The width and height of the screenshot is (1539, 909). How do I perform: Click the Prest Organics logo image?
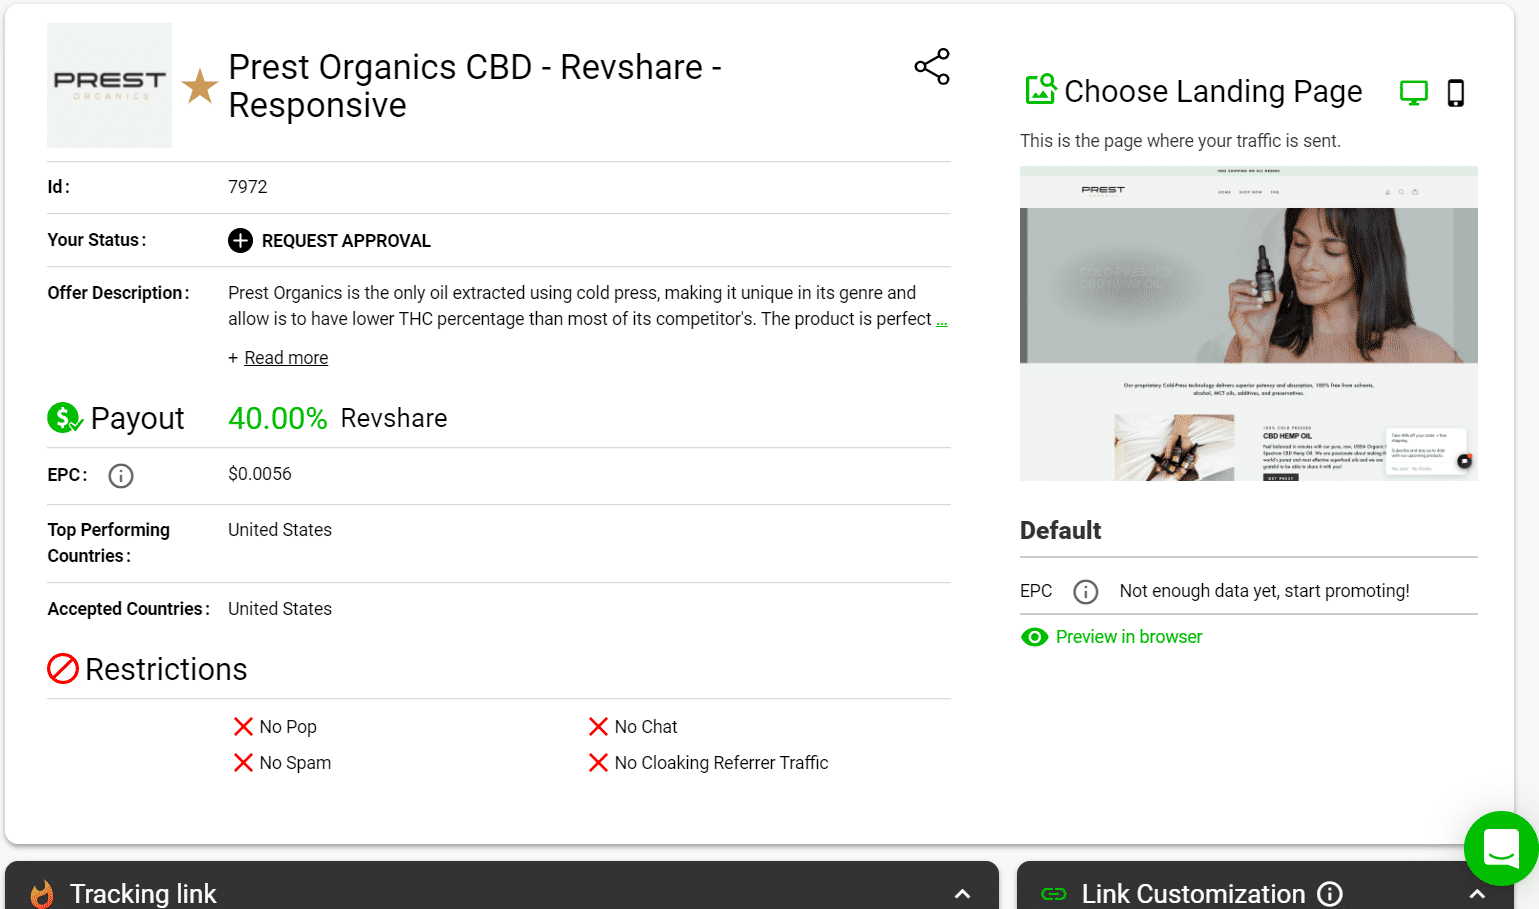tap(109, 86)
